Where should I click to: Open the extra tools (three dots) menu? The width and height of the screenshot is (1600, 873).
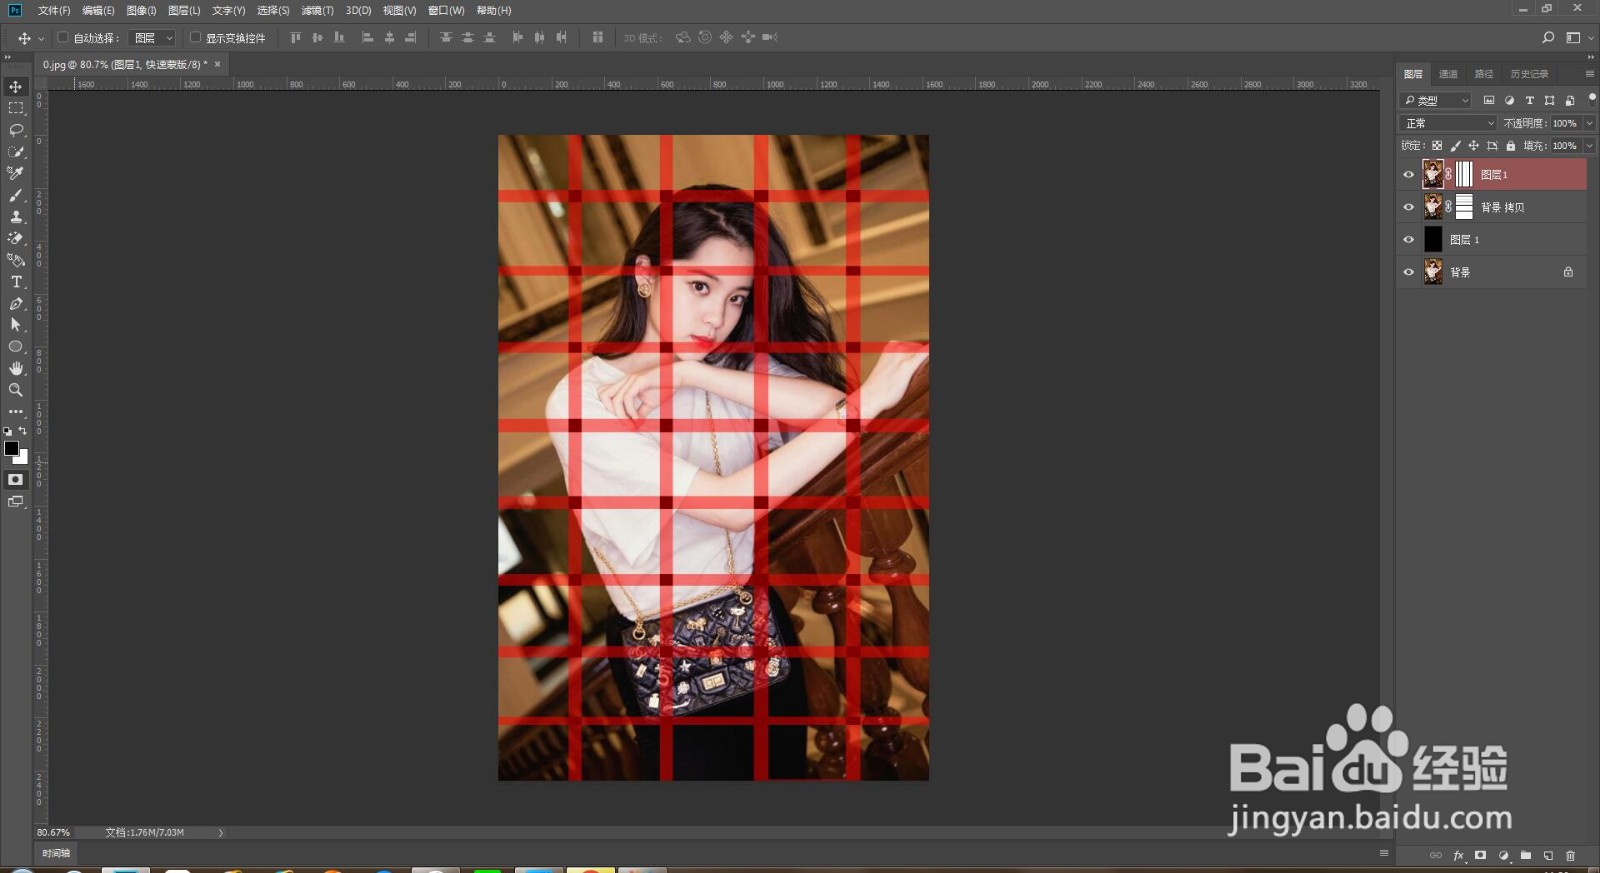click(16, 412)
